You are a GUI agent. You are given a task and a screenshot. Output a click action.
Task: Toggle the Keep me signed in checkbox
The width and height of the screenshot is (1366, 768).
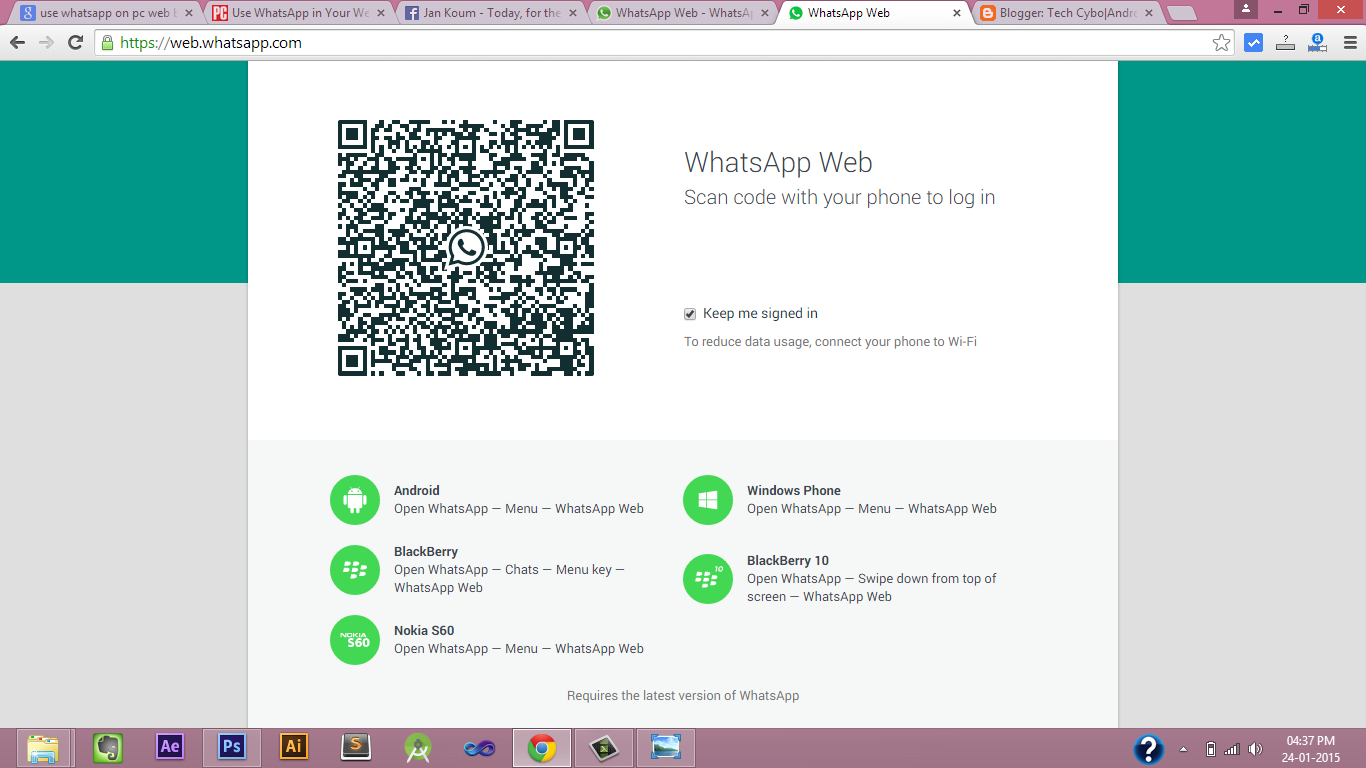[x=689, y=313]
